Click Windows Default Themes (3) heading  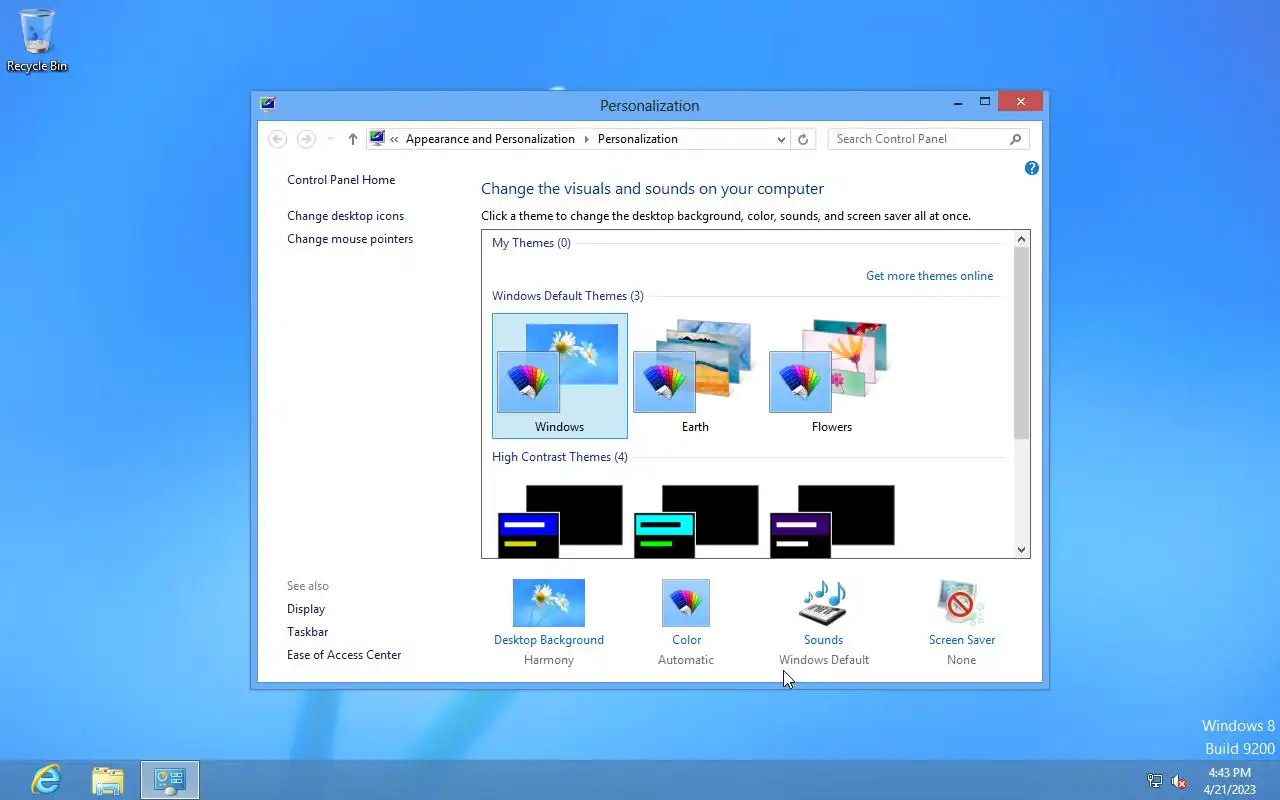(568, 296)
